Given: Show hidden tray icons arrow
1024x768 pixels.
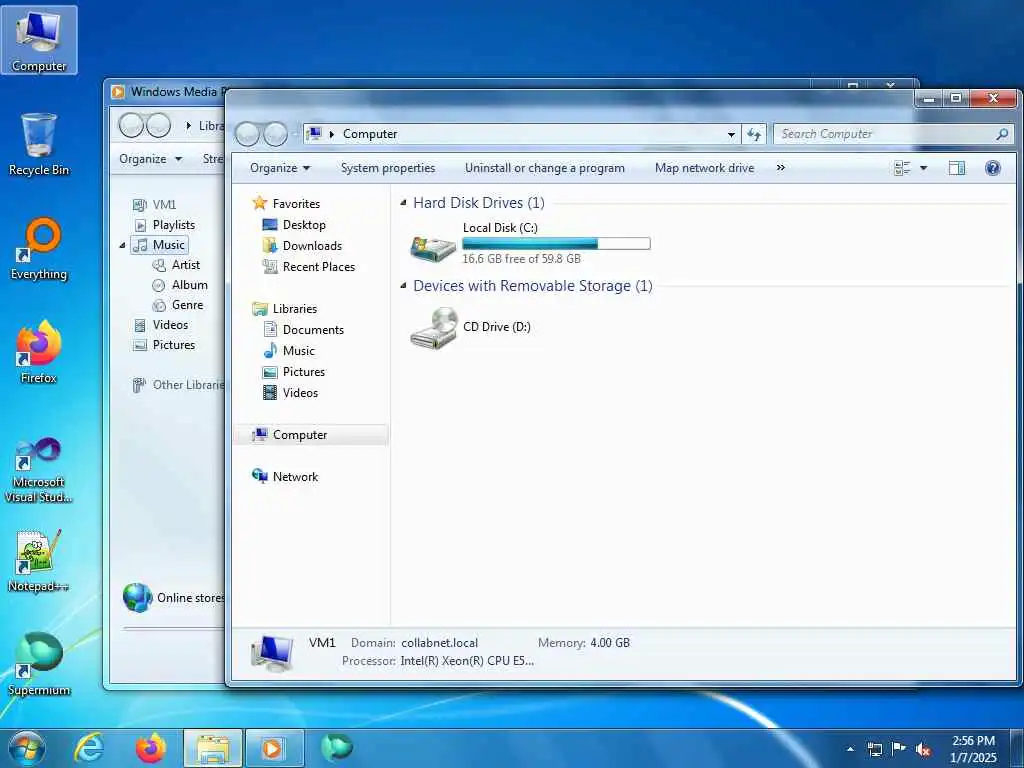Looking at the screenshot, I should point(850,750).
